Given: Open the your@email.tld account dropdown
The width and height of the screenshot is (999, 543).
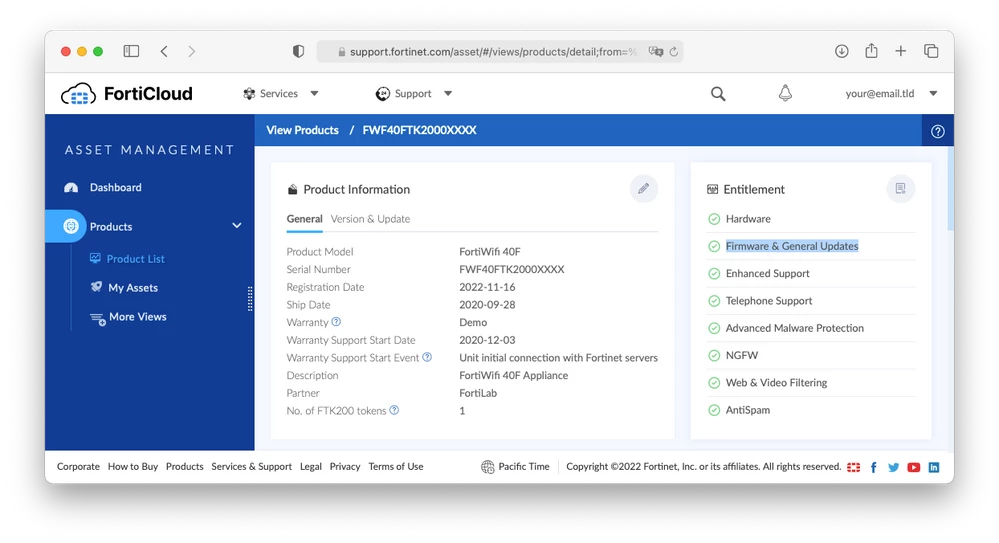Looking at the screenshot, I should (891, 94).
